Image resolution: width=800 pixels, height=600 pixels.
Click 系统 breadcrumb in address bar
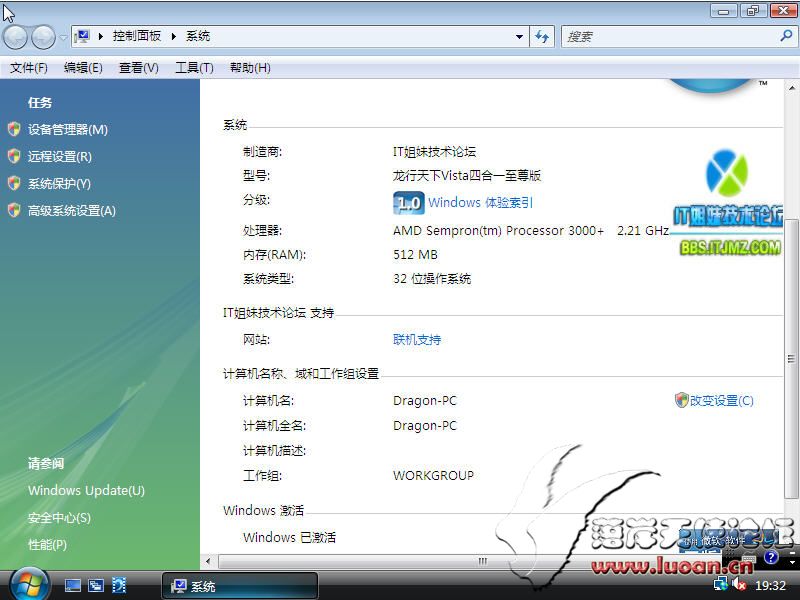click(x=198, y=36)
